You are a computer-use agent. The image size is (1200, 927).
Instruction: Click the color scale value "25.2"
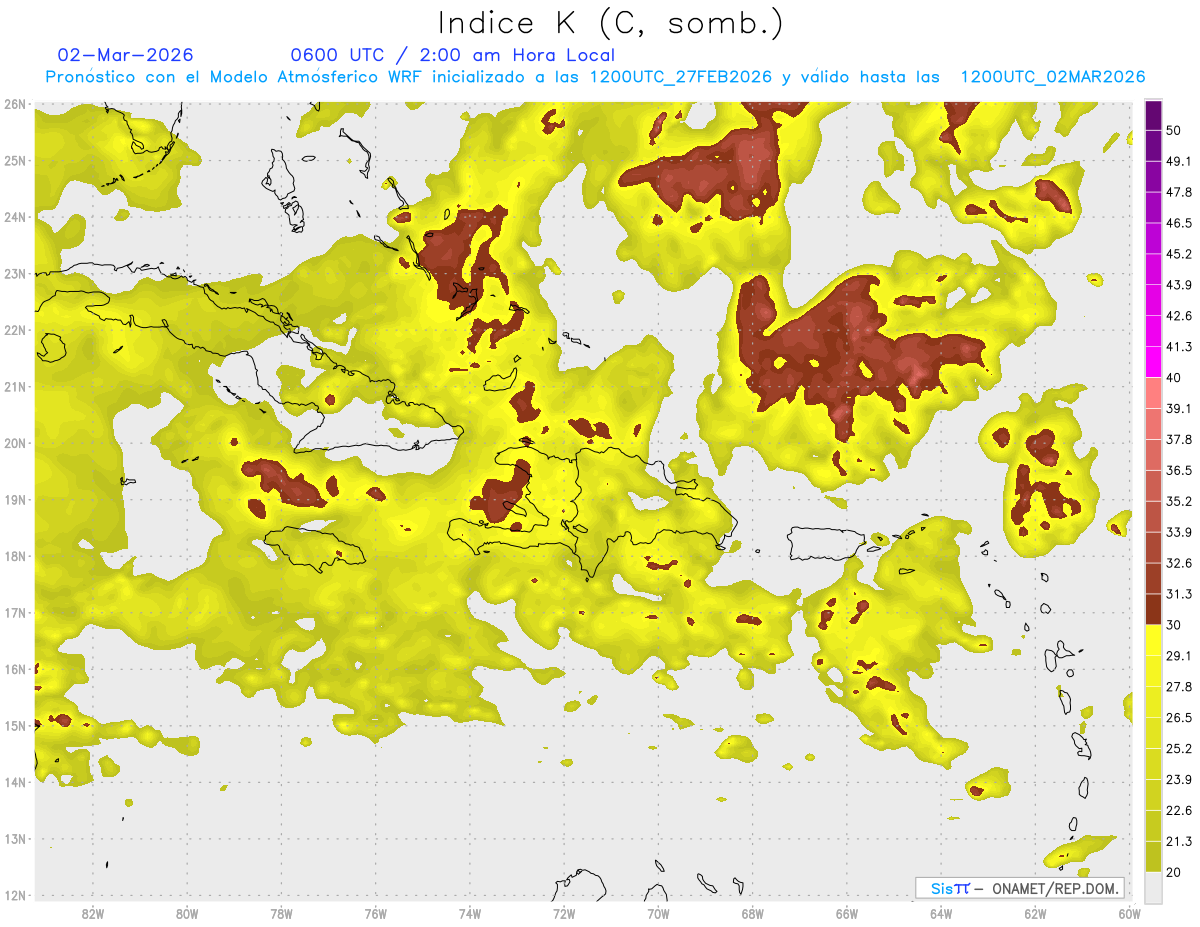1179,749
